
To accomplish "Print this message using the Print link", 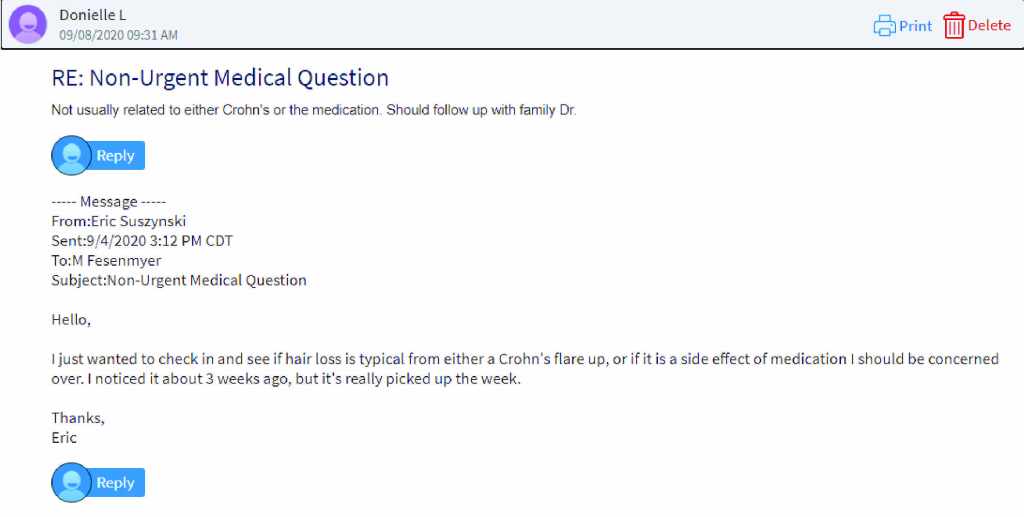I will (x=915, y=26).
